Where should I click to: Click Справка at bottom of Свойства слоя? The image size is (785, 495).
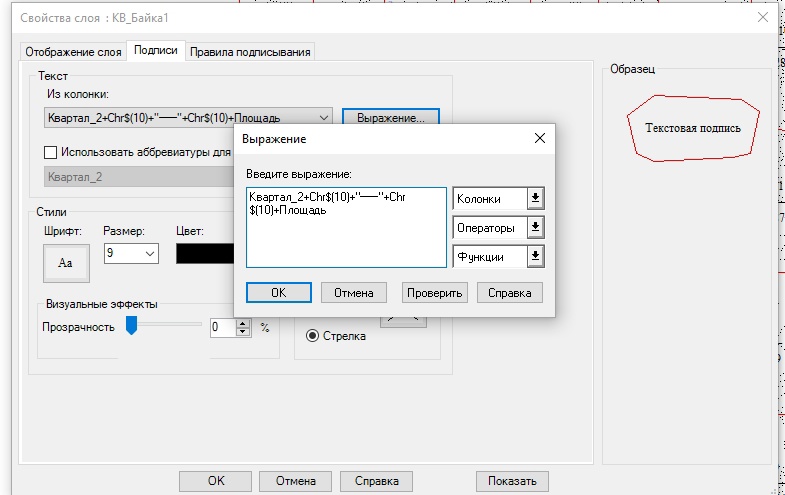376,481
